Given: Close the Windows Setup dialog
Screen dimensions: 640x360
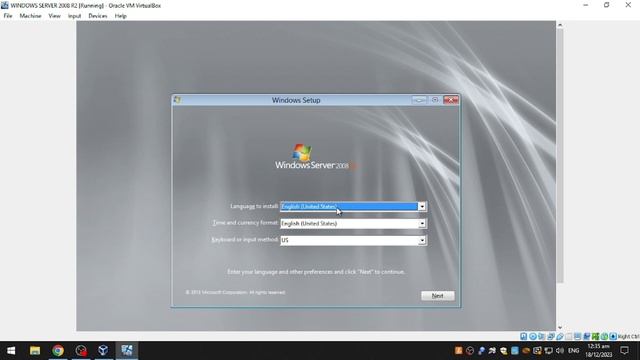Looking at the screenshot, I should tap(451, 100).
